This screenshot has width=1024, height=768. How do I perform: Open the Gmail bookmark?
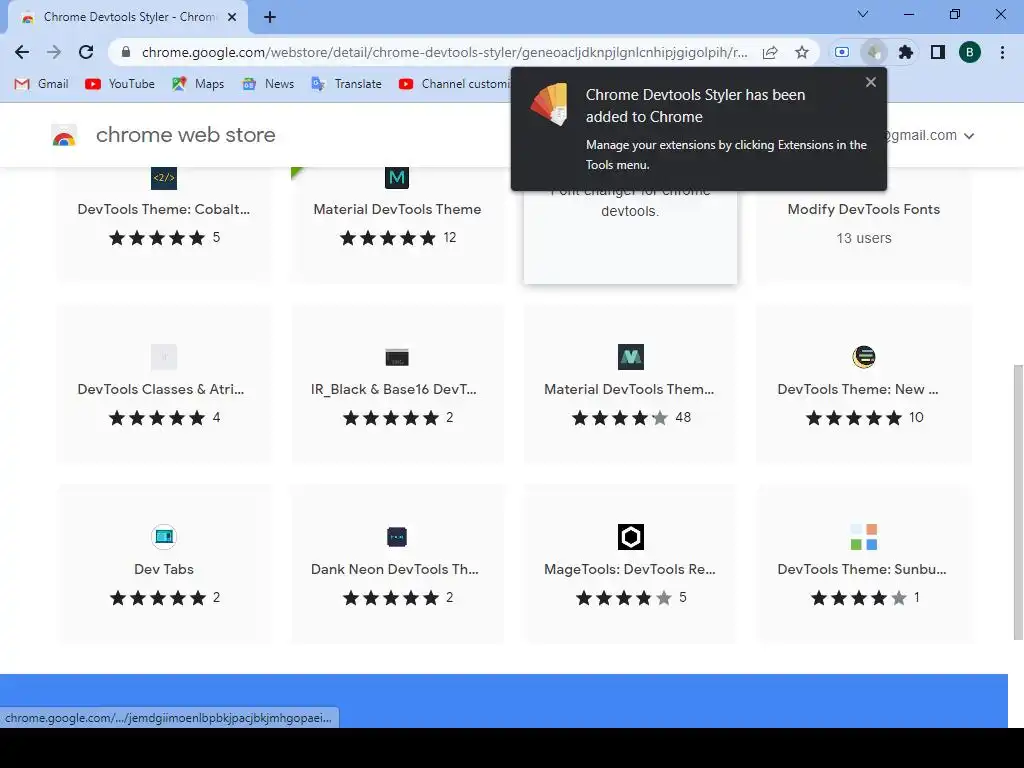click(42, 84)
